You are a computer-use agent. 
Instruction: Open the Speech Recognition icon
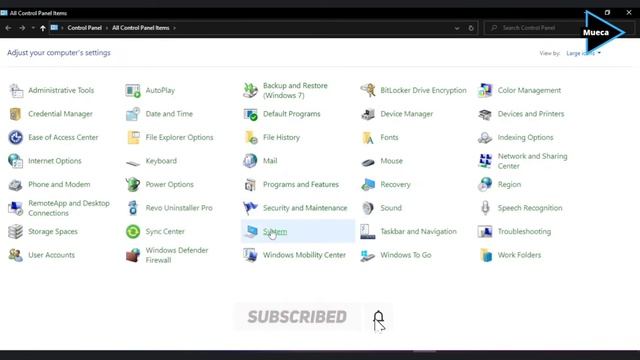tap(485, 208)
